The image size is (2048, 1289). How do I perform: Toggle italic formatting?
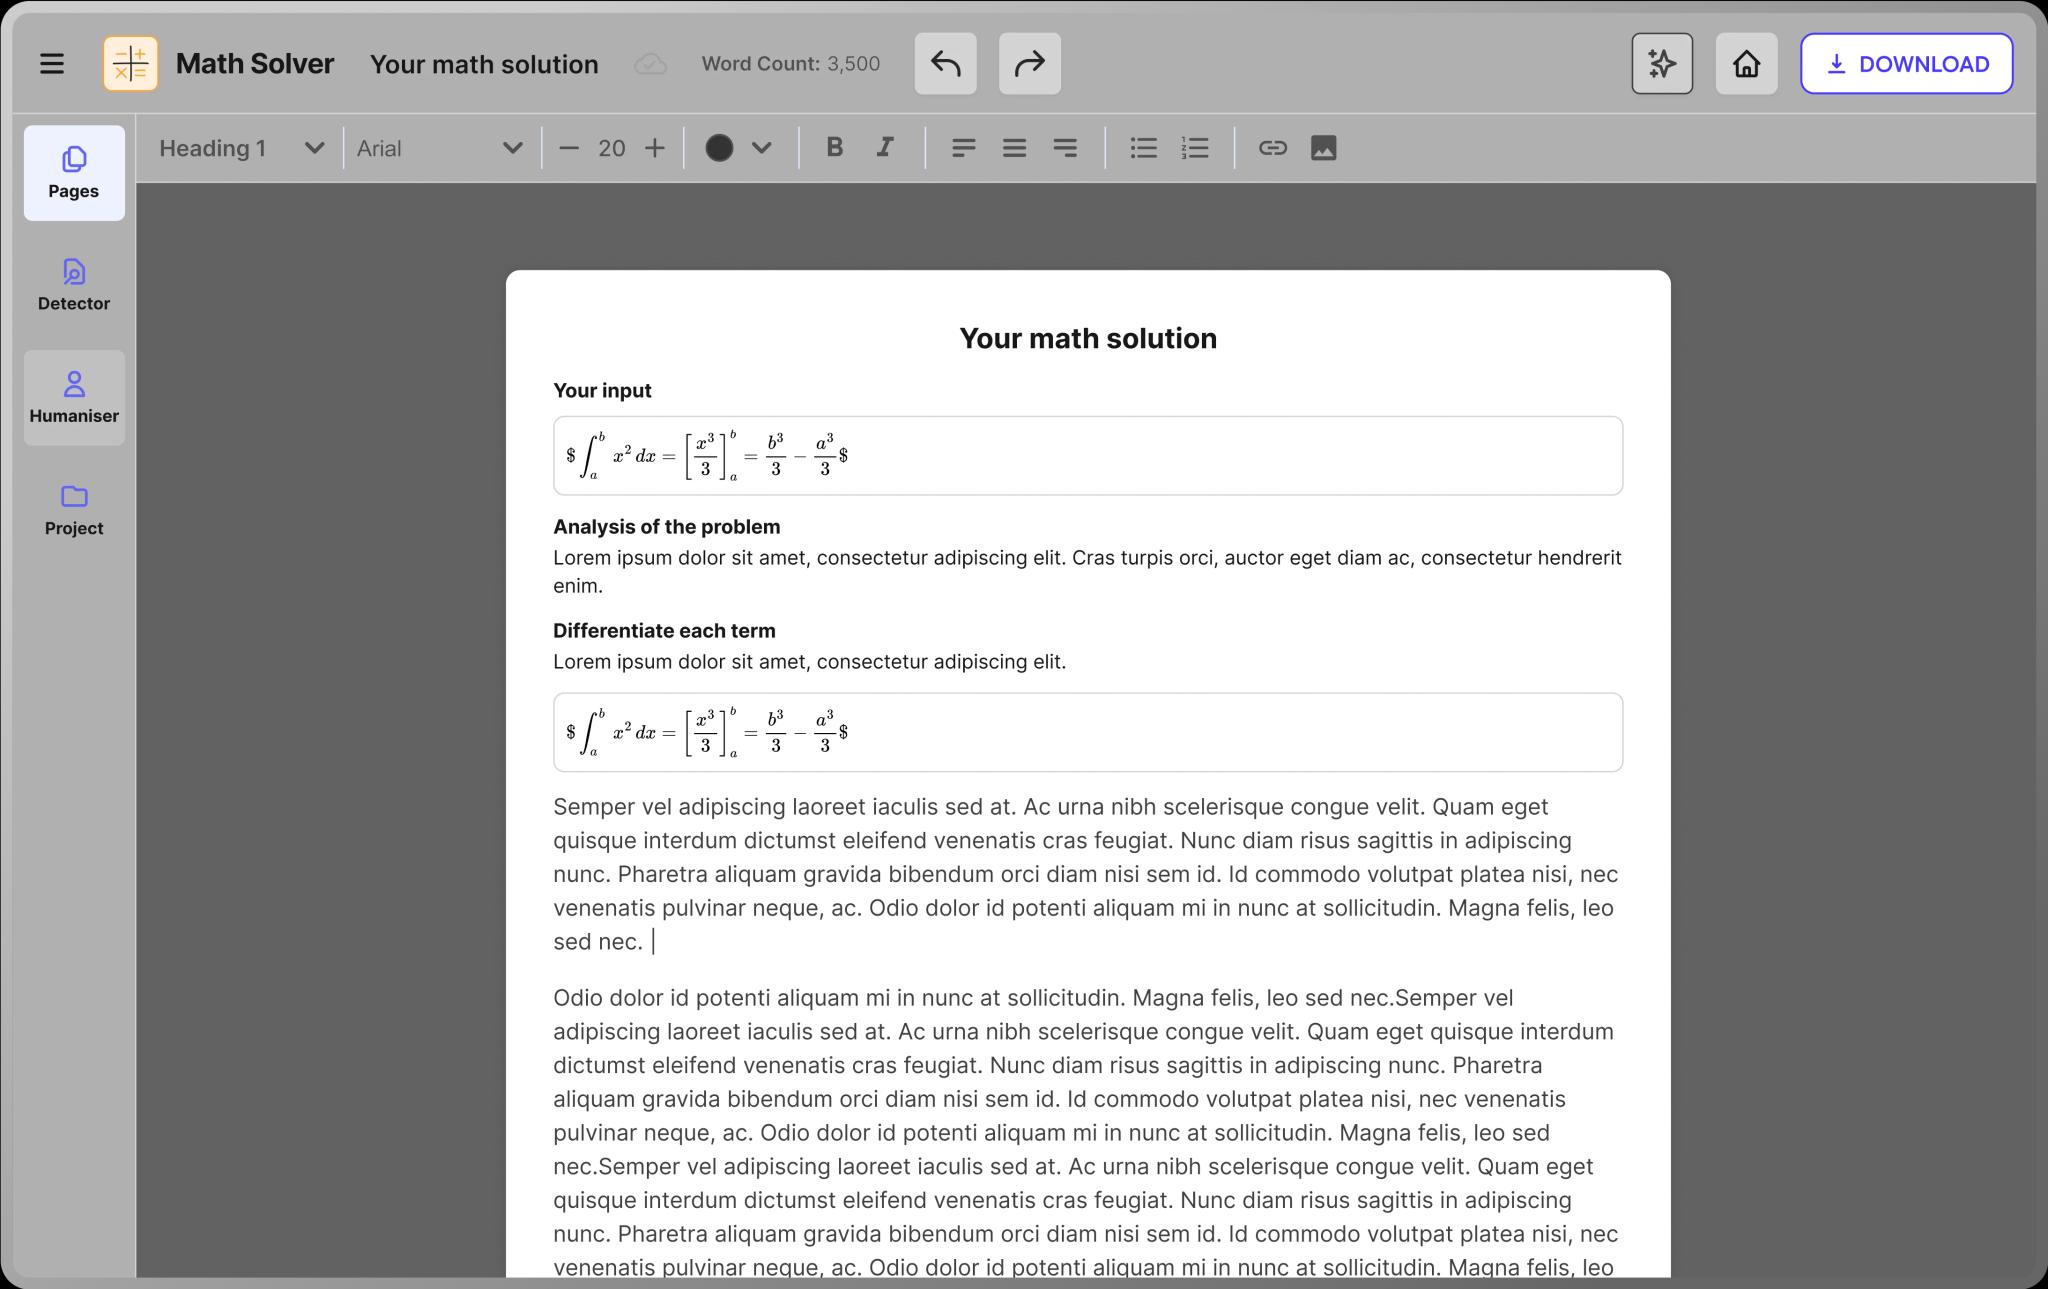(885, 148)
